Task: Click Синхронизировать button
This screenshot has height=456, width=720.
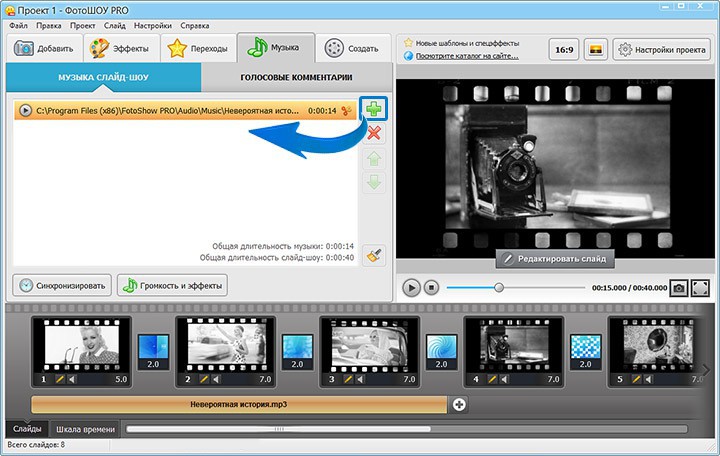Action: [62, 286]
